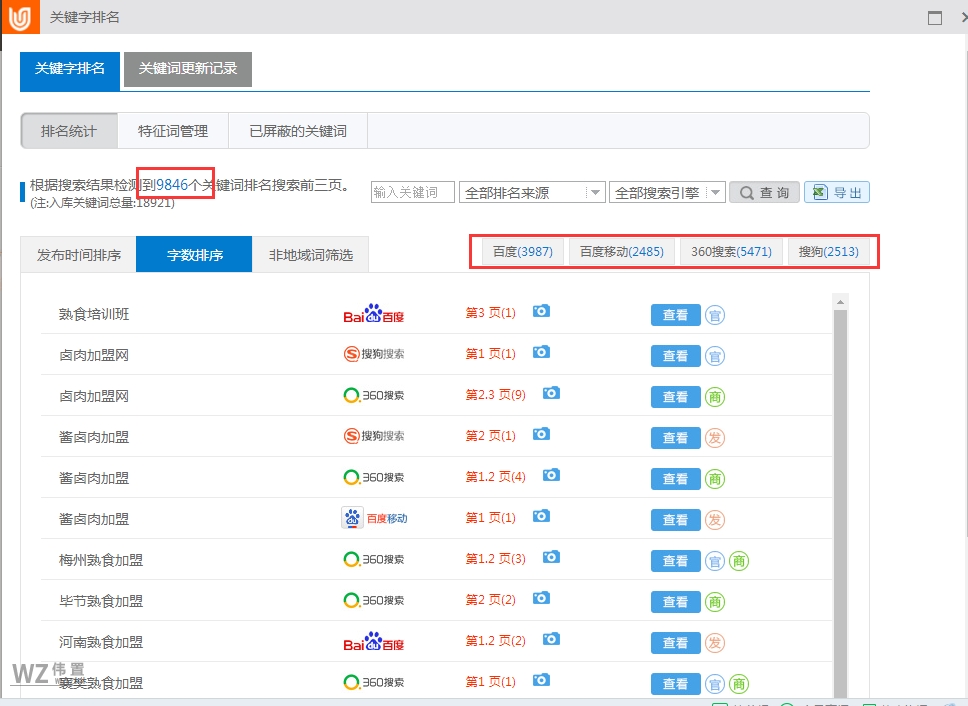Click the blue 官 circle icon near 卤肉加盟网
This screenshot has height=706, width=968.
pyautogui.click(x=715, y=356)
